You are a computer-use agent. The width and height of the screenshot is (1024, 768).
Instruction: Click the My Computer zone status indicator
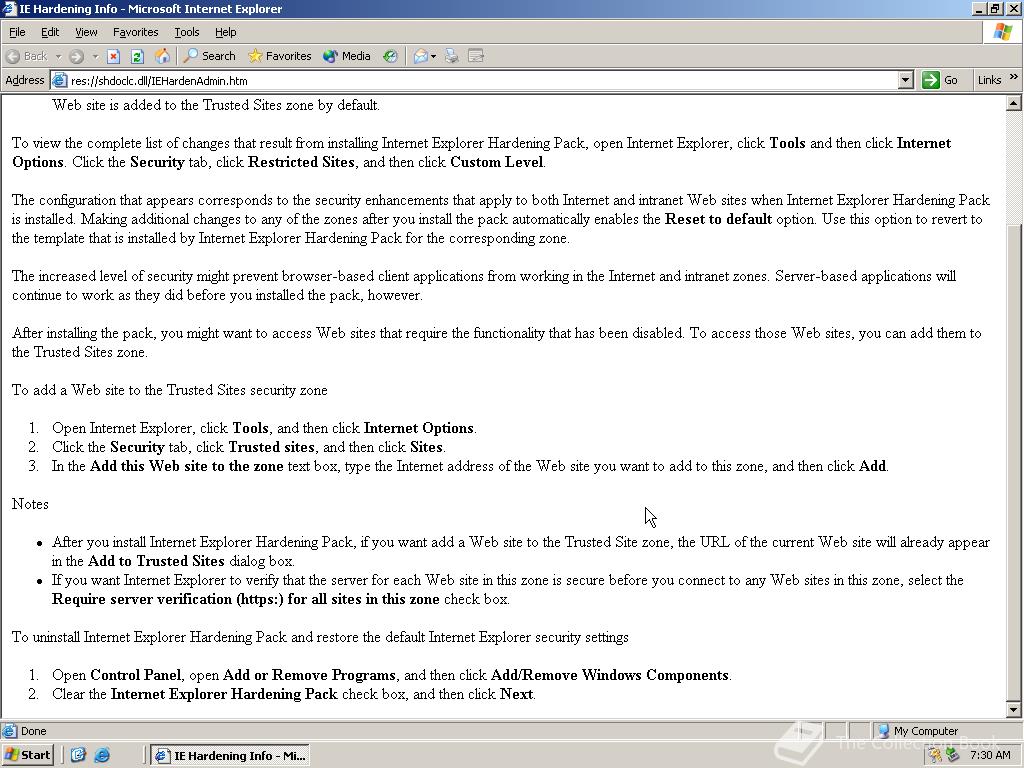pyautogui.click(x=918, y=731)
